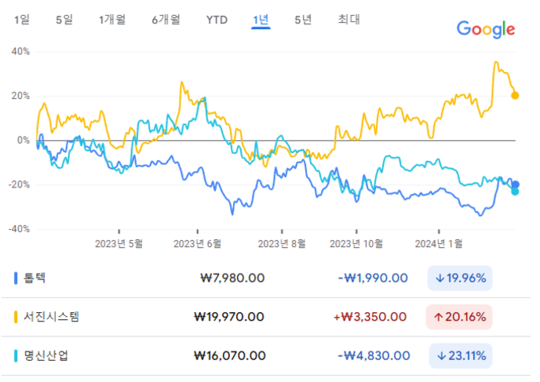Click the dark blue endpoint dot
The image size is (540, 382).
[x=516, y=185]
